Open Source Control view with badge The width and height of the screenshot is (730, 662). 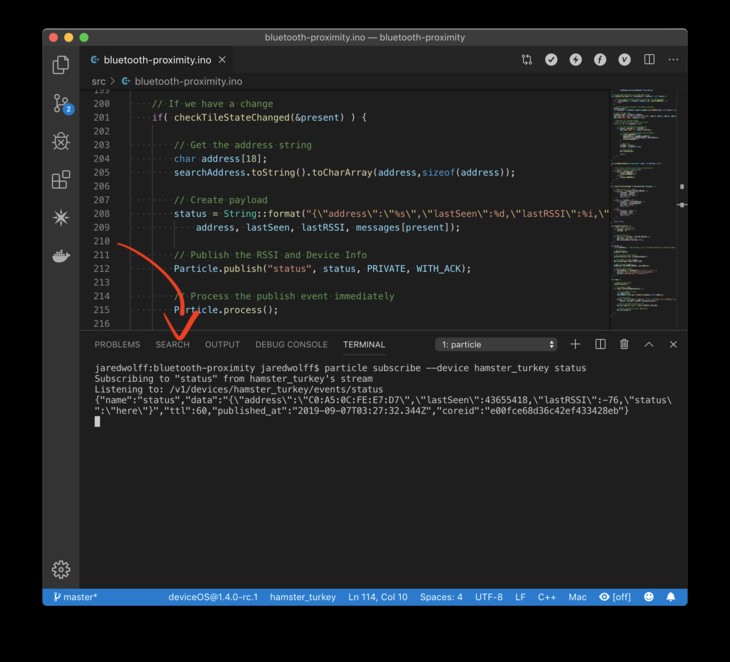[61, 104]
